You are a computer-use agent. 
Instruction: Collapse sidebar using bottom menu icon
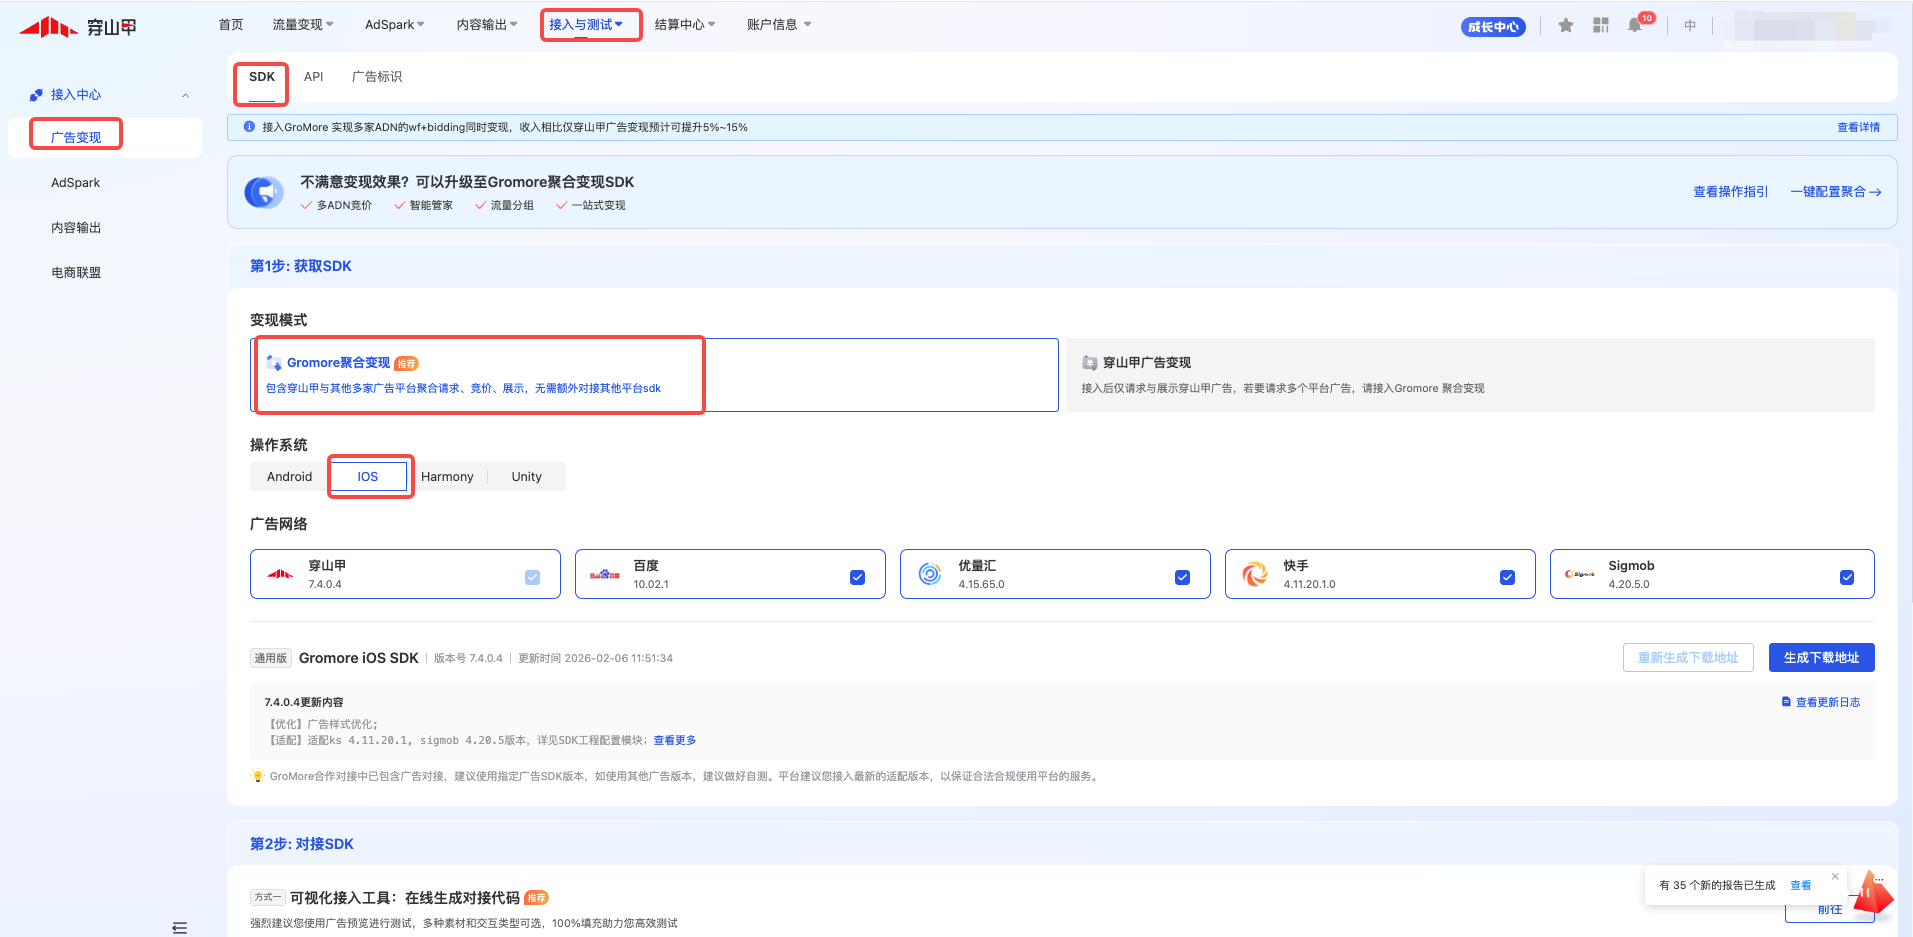pos(180,928)
